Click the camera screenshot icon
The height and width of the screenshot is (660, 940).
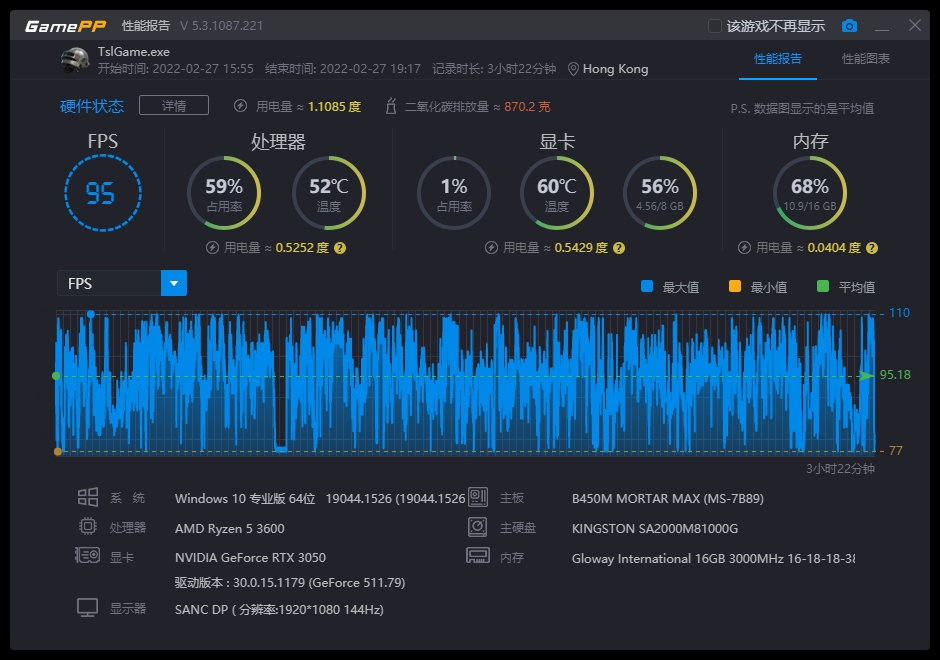(x=849, y=26)
